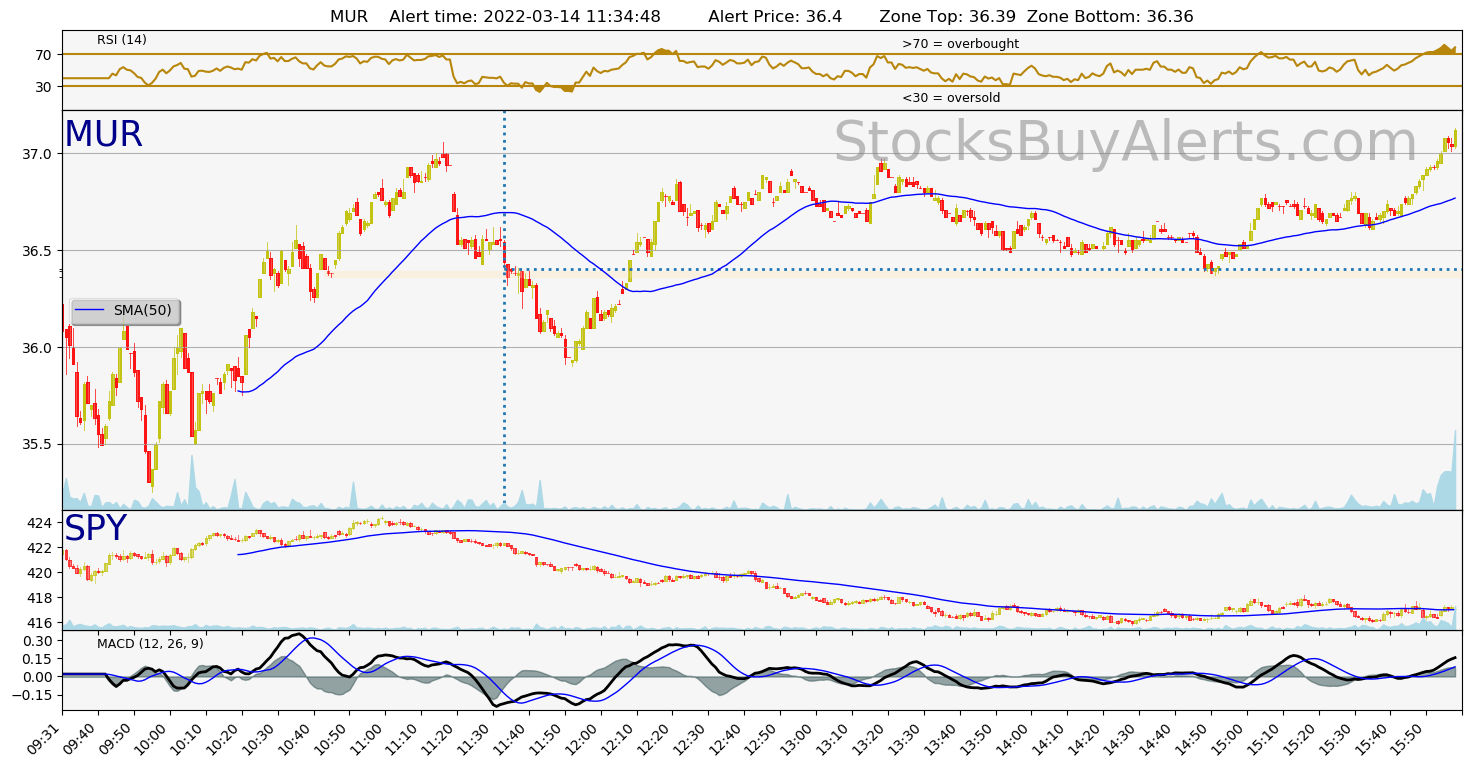The height and width of the screenshot is (768, 1477).
Task: Click 'Zone Top: 36.39' in title
Action: tap(947, 17)
